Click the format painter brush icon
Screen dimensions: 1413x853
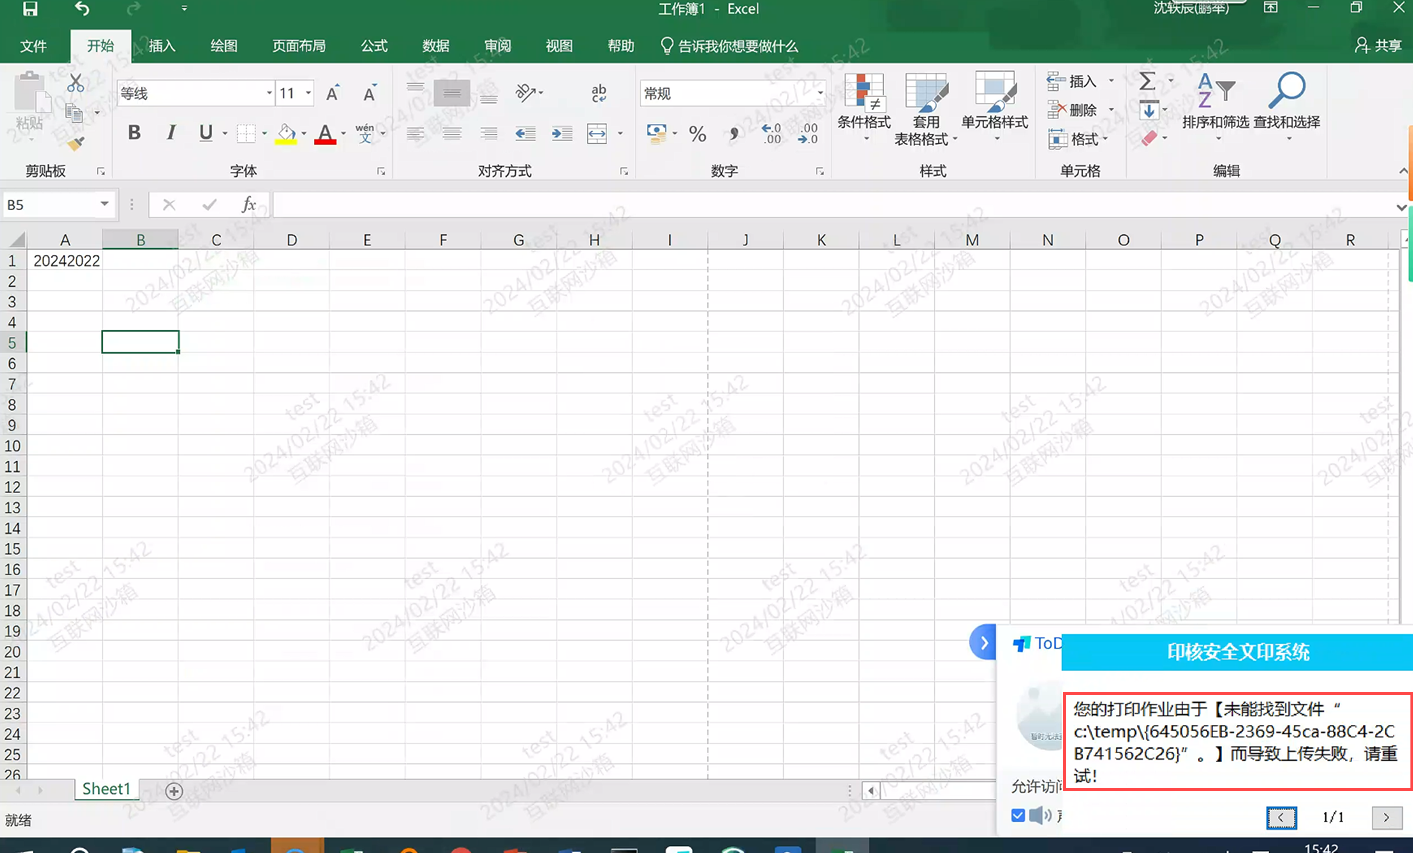[75, 143]
